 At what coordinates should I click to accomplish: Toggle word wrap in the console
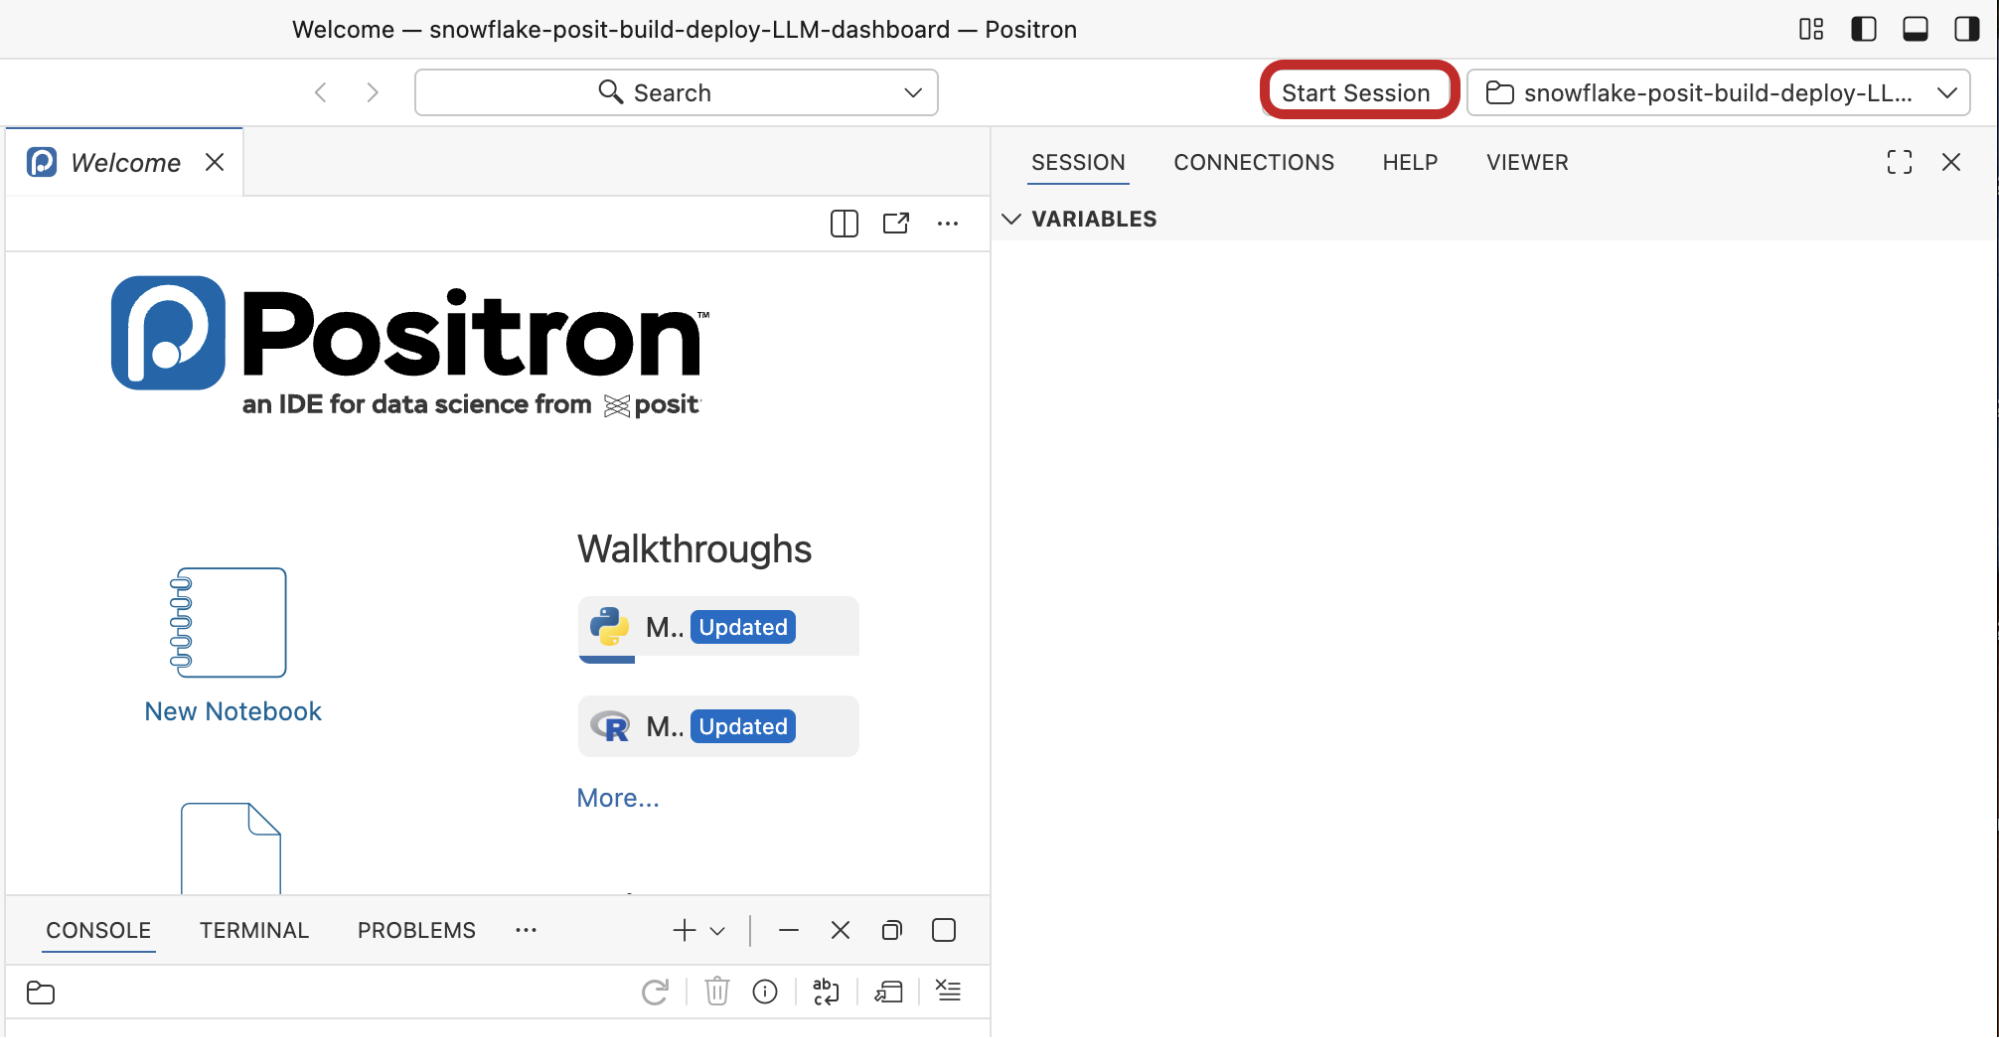coord(826,991)
